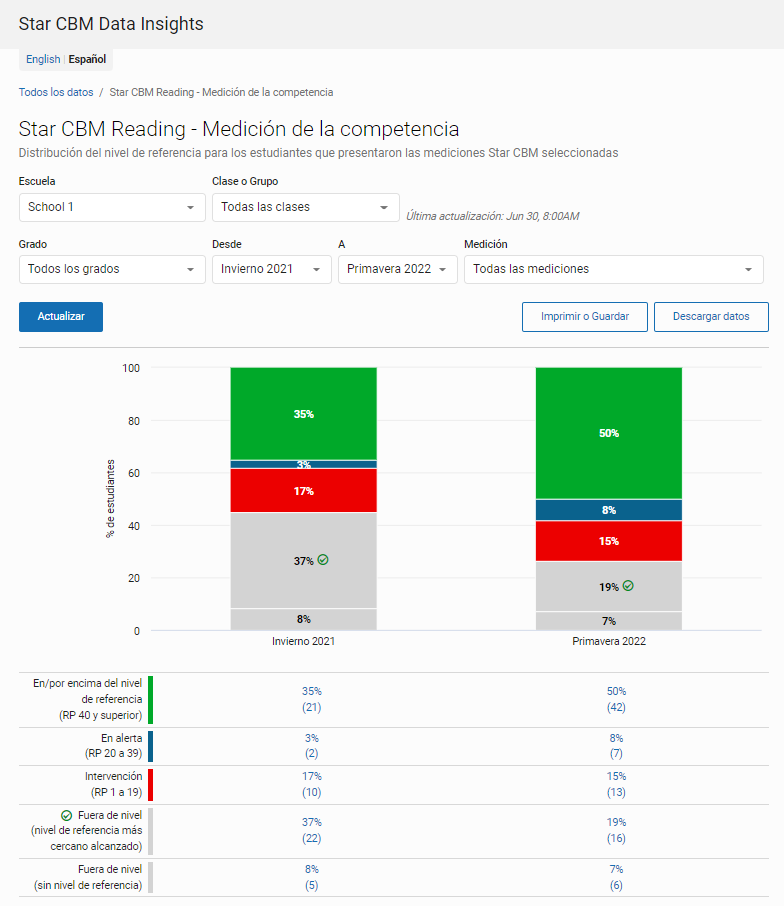
Task: Click Descargar datos button
Action: coord(711,317)
